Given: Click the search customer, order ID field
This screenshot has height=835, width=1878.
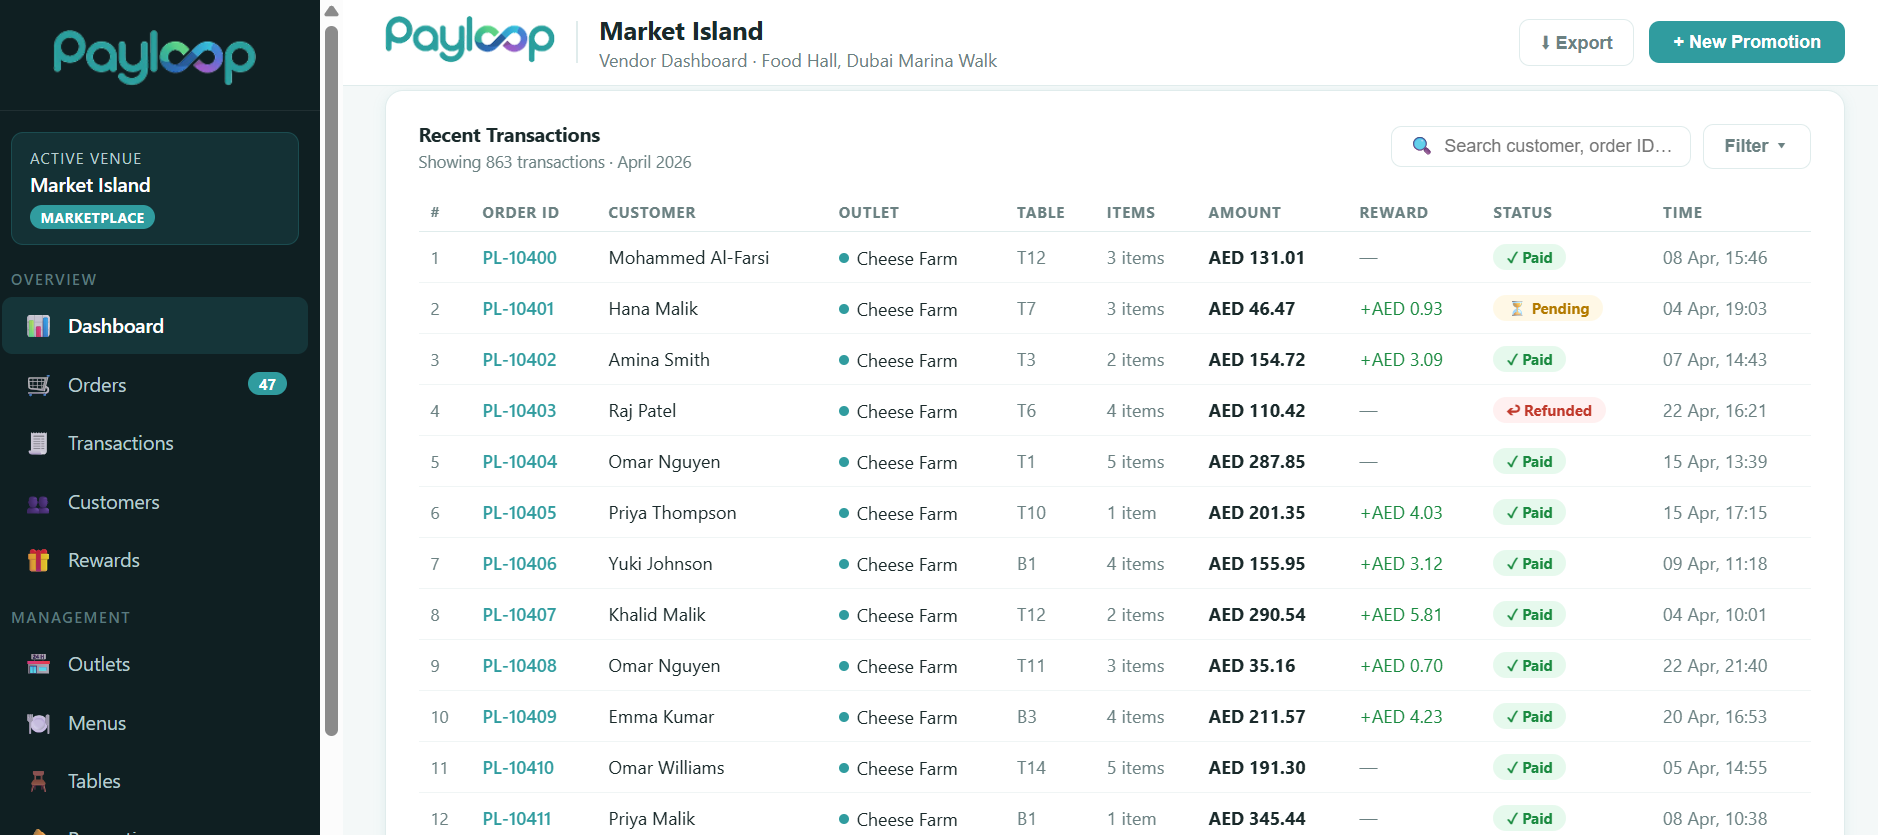Looking at the screenshot, I should [1540, 146].
